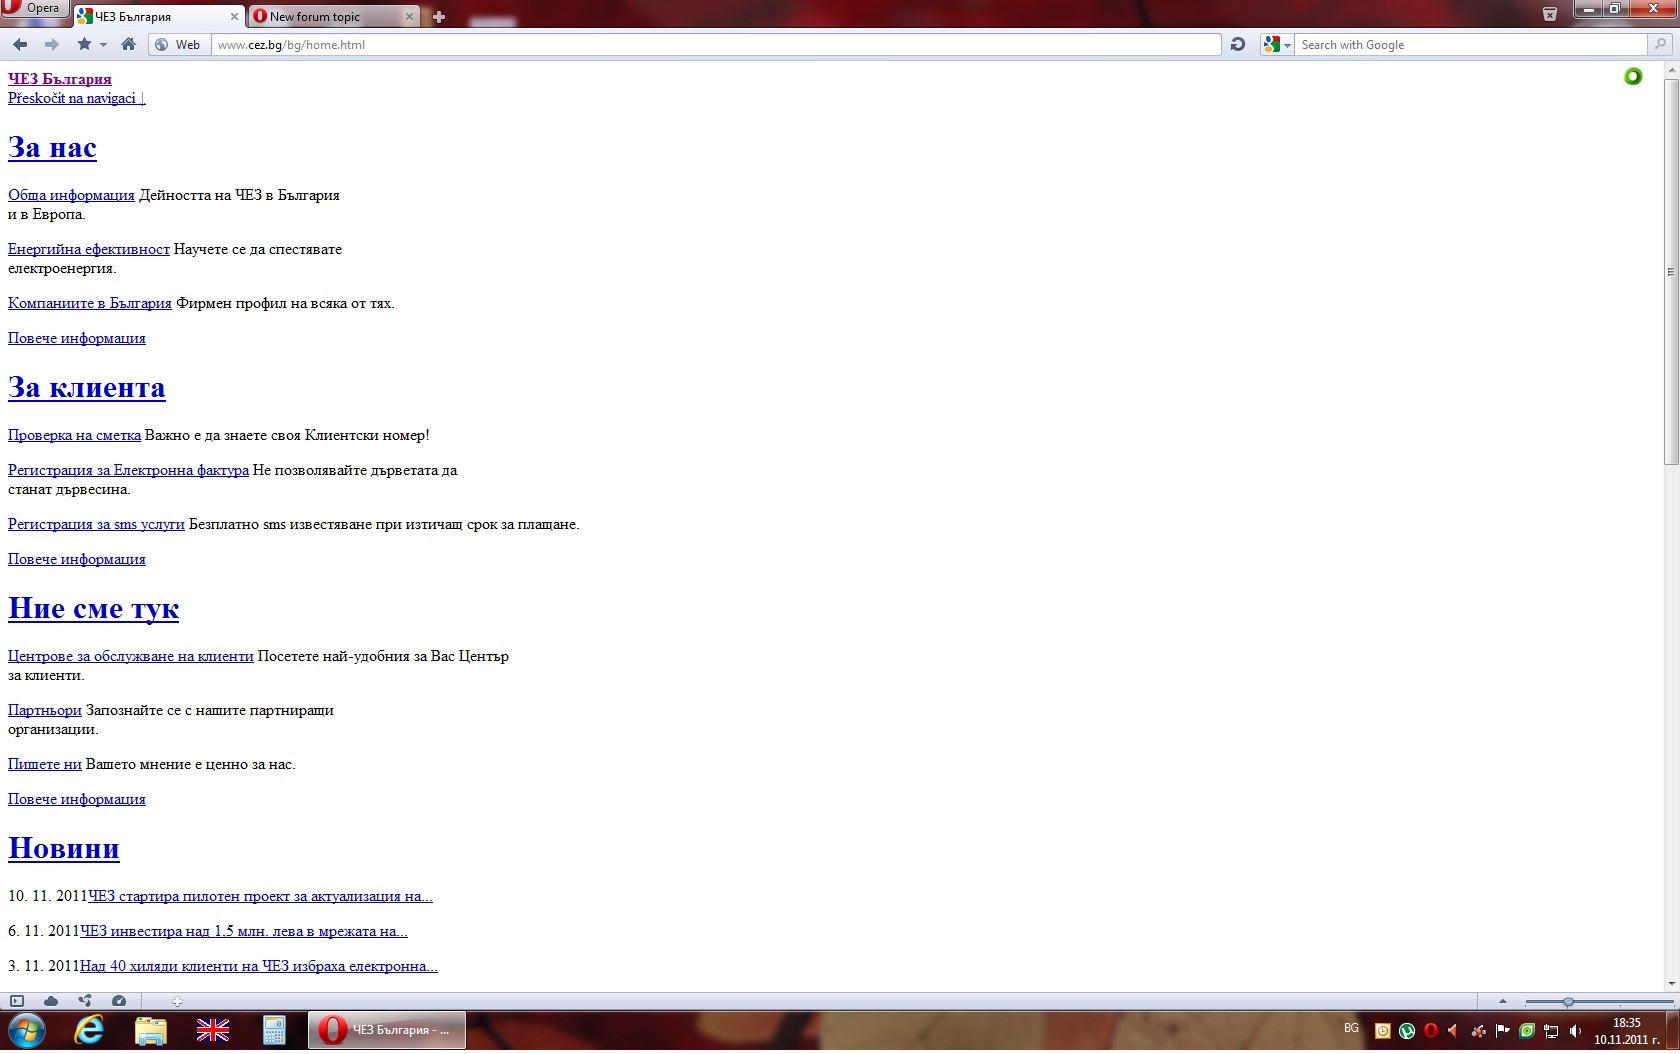The image size is (1680, 1054).
Task: Toggle Opera Turbo in the status bar
Action: 119,1001
